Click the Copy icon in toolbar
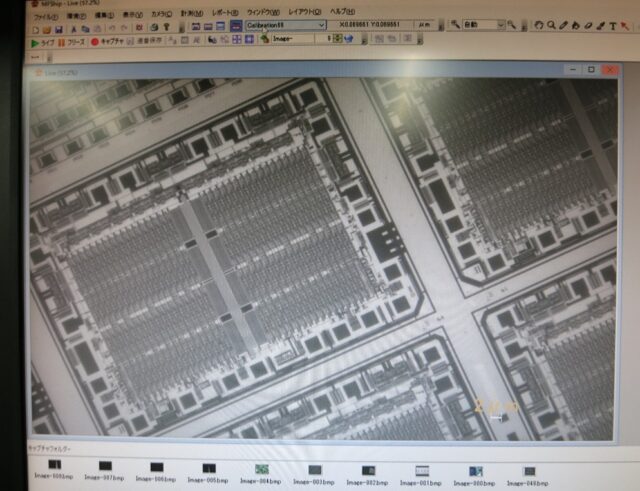 pos(85,29)
